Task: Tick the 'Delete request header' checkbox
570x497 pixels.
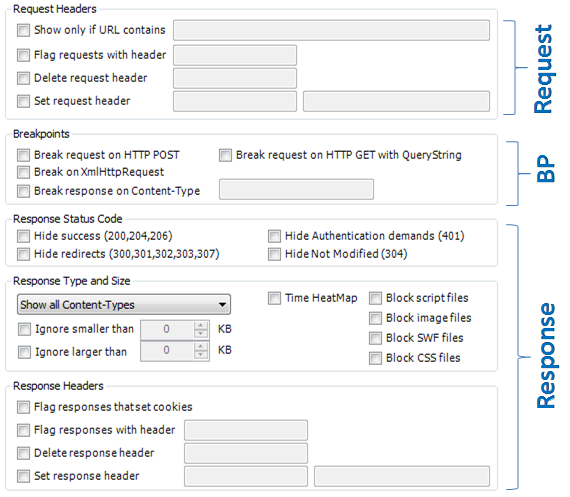Action: pos(23,78)
